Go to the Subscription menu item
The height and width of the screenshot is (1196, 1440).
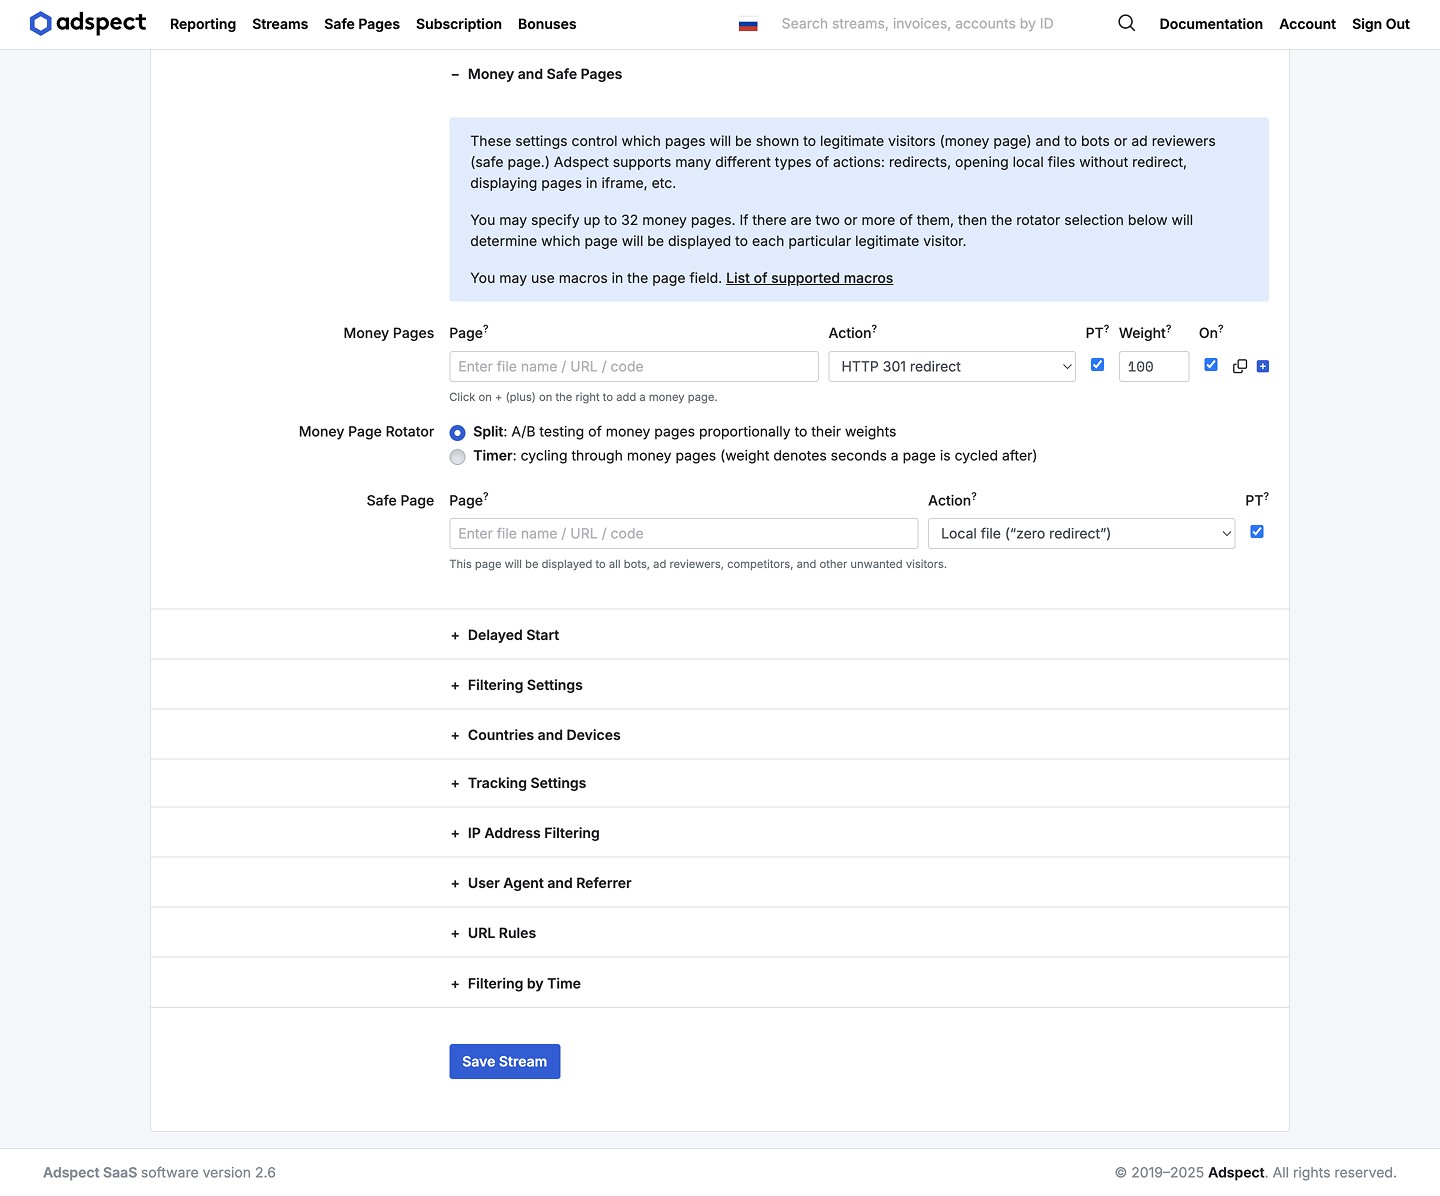[x=458, y=24]
